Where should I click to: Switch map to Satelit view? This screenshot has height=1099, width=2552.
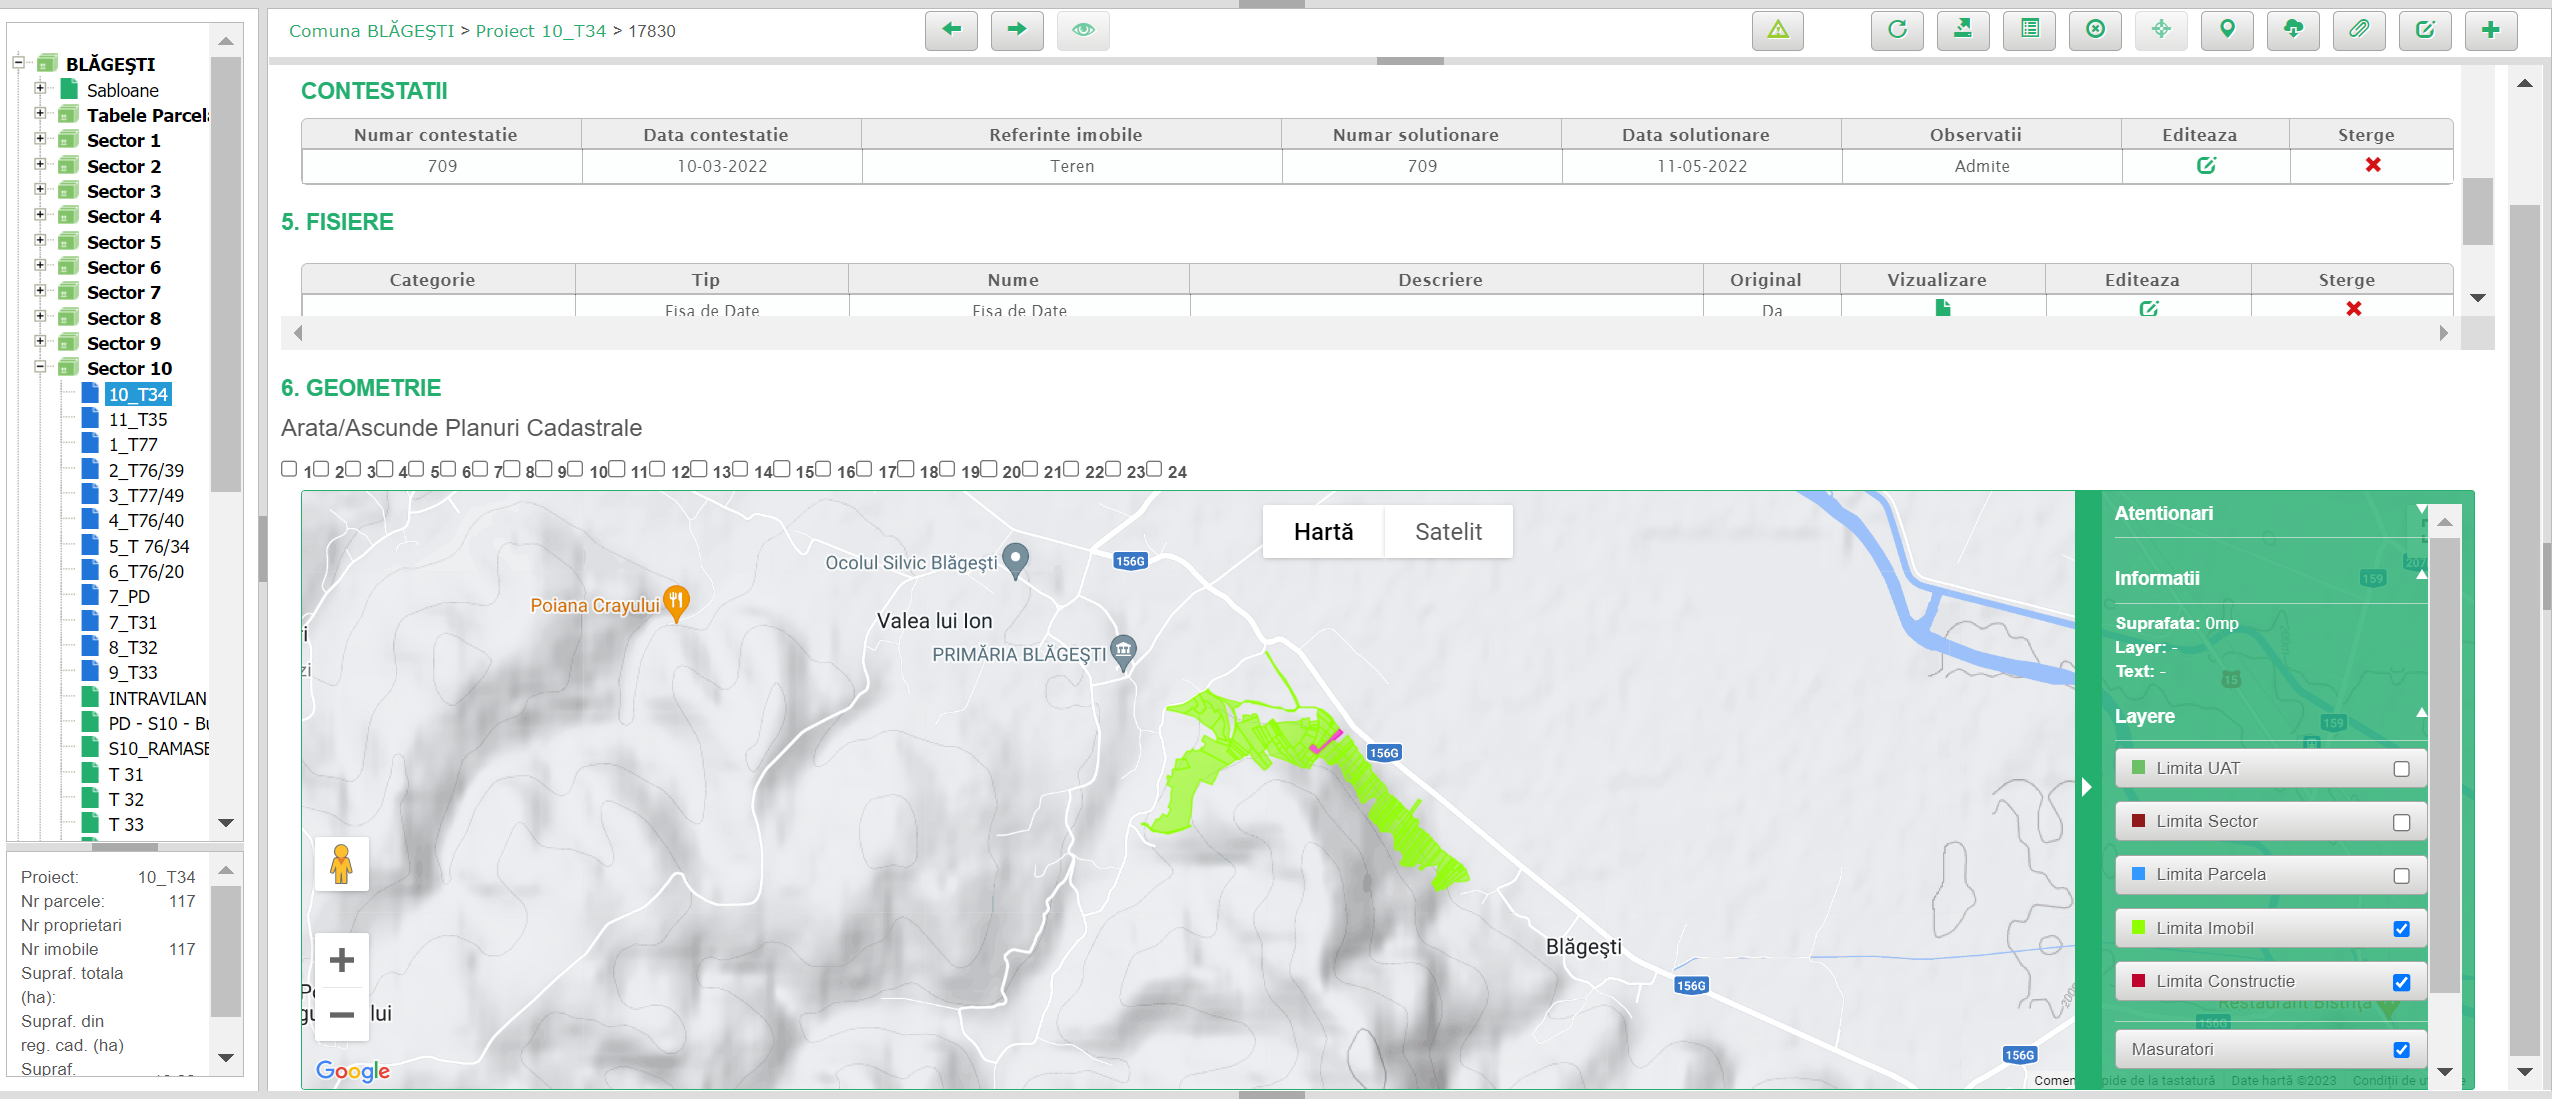point(1447,532)
